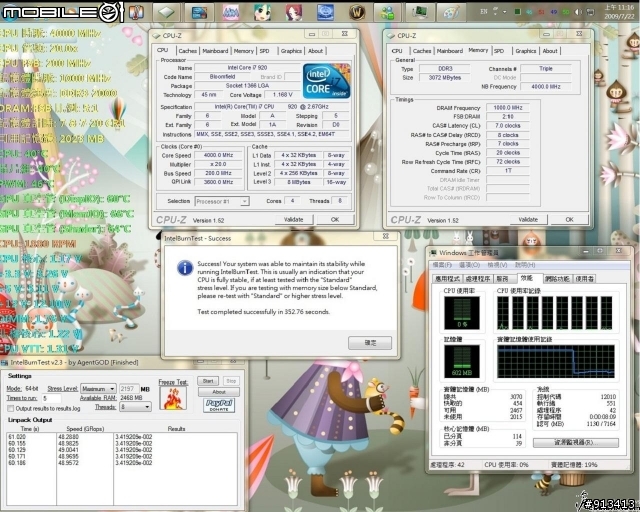
Task: Click the memory 602 MB gauge
Action: coord(462,361)
